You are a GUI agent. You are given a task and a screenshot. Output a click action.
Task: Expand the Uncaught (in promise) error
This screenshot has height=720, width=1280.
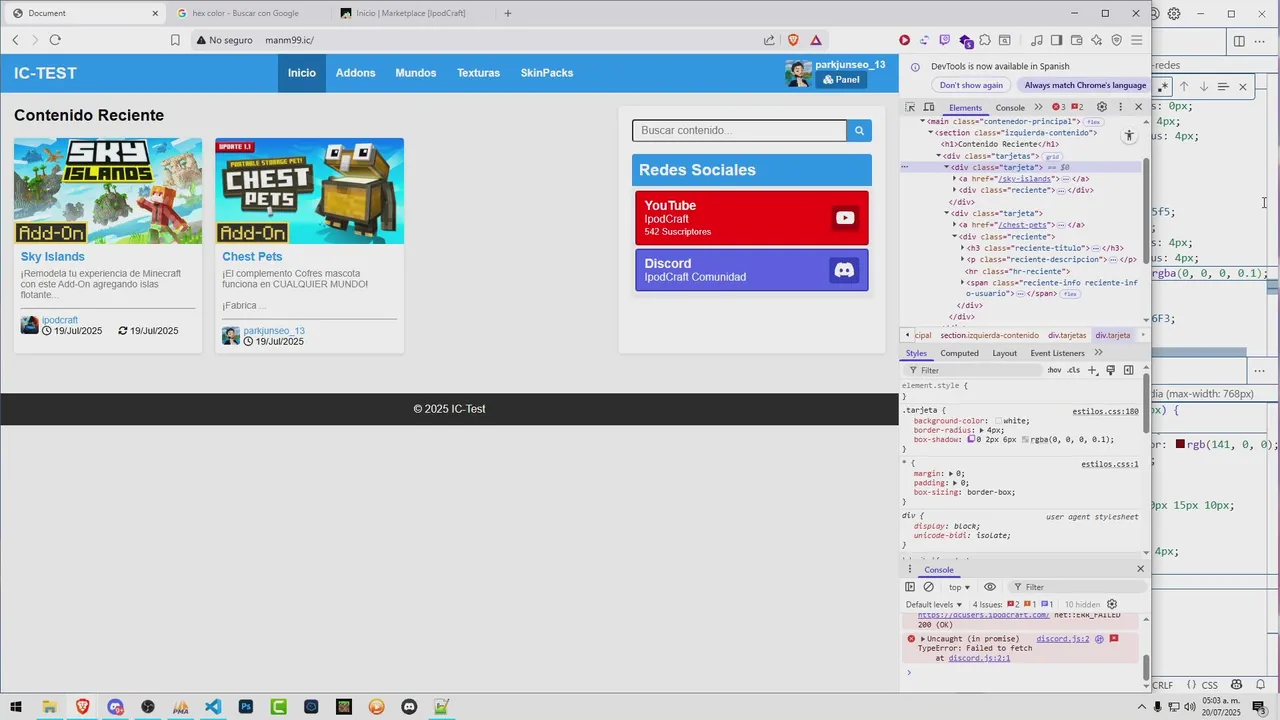click(923, 638)
